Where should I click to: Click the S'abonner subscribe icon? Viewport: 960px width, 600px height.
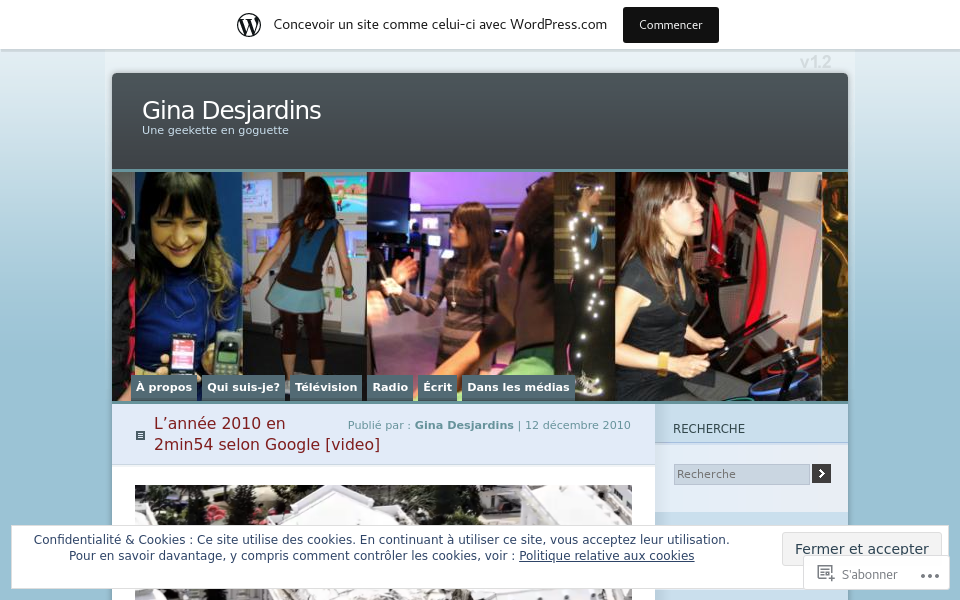pyautogui.click(x=825, y=573)
